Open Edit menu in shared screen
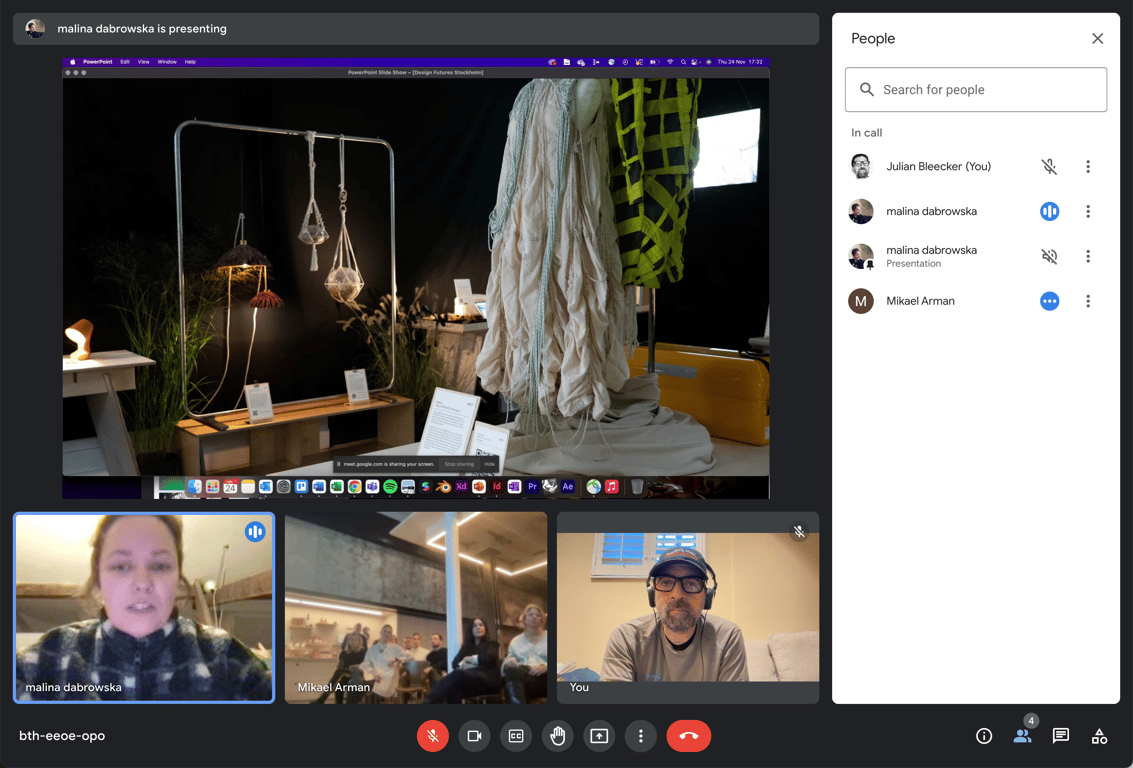This screenshot has height=768, width=1133. pyautogui.click(x=125, y=62)
